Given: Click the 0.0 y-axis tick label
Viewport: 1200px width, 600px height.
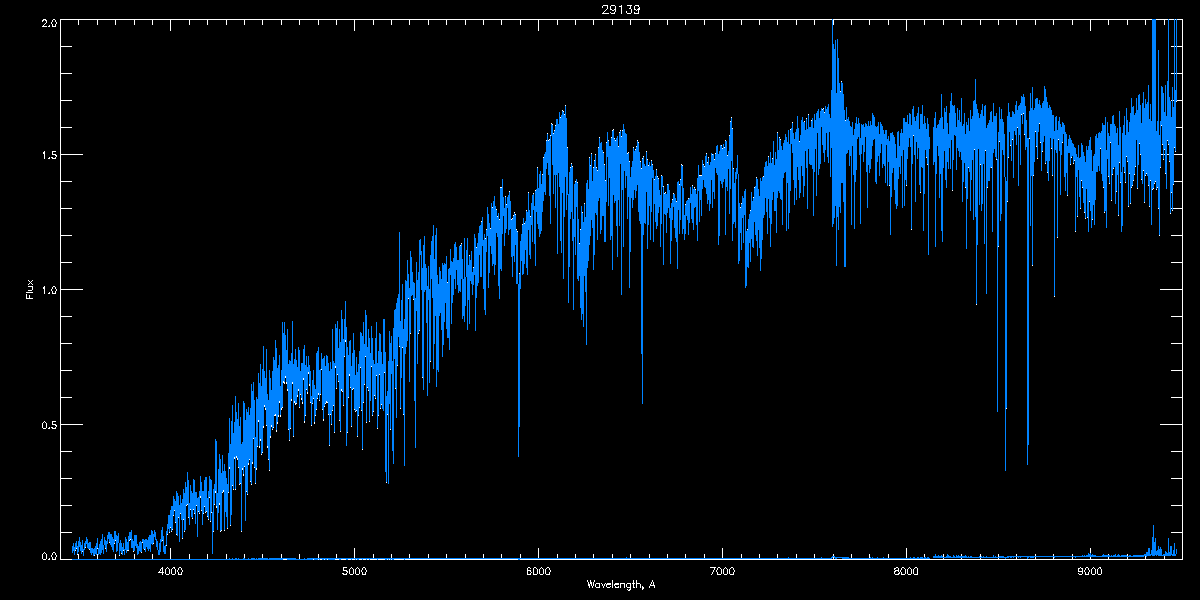Looking at the screenshot, I should pos(47,555).
